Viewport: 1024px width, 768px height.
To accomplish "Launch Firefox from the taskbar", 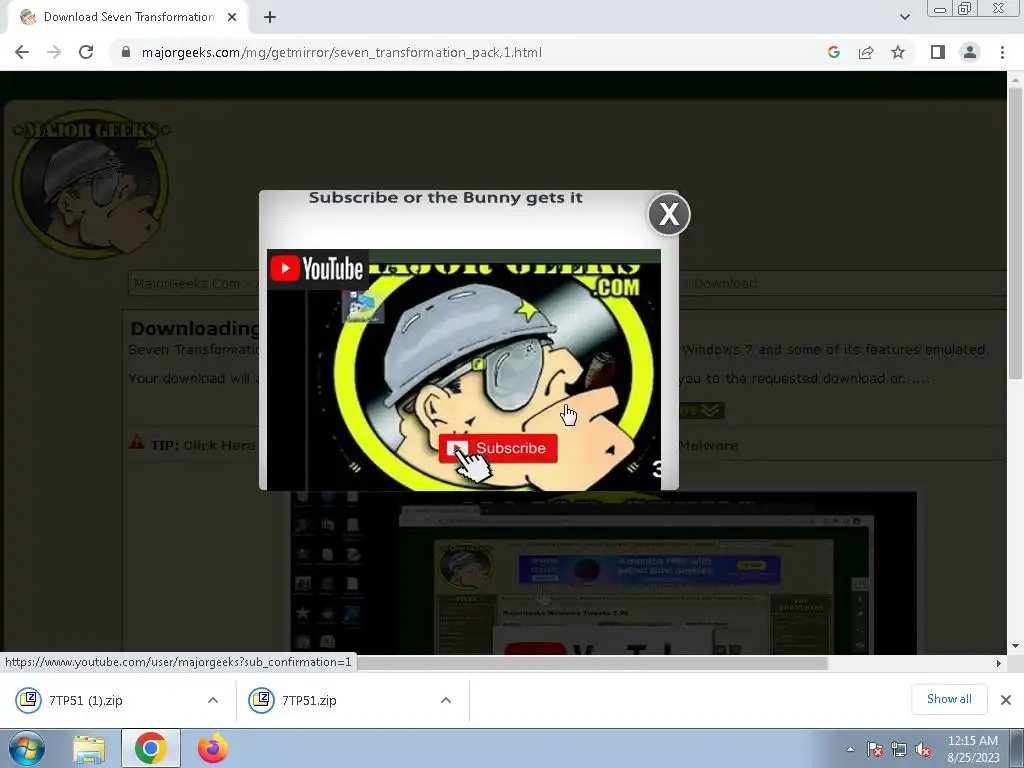I will click(213, 748).
